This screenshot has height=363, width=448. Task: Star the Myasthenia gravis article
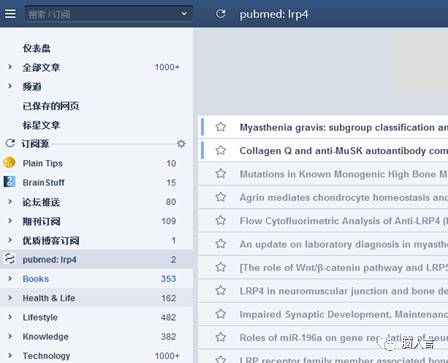[x=220, y=127]
